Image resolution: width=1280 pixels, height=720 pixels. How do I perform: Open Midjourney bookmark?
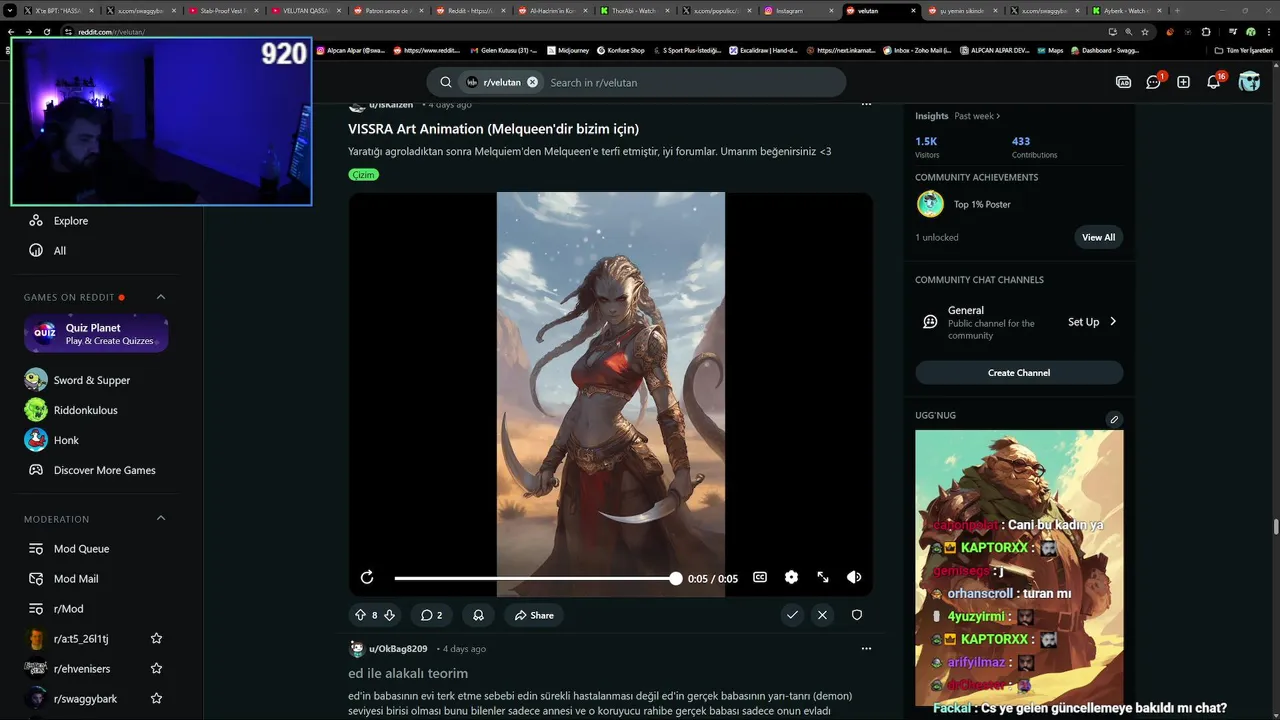[567, 50]
